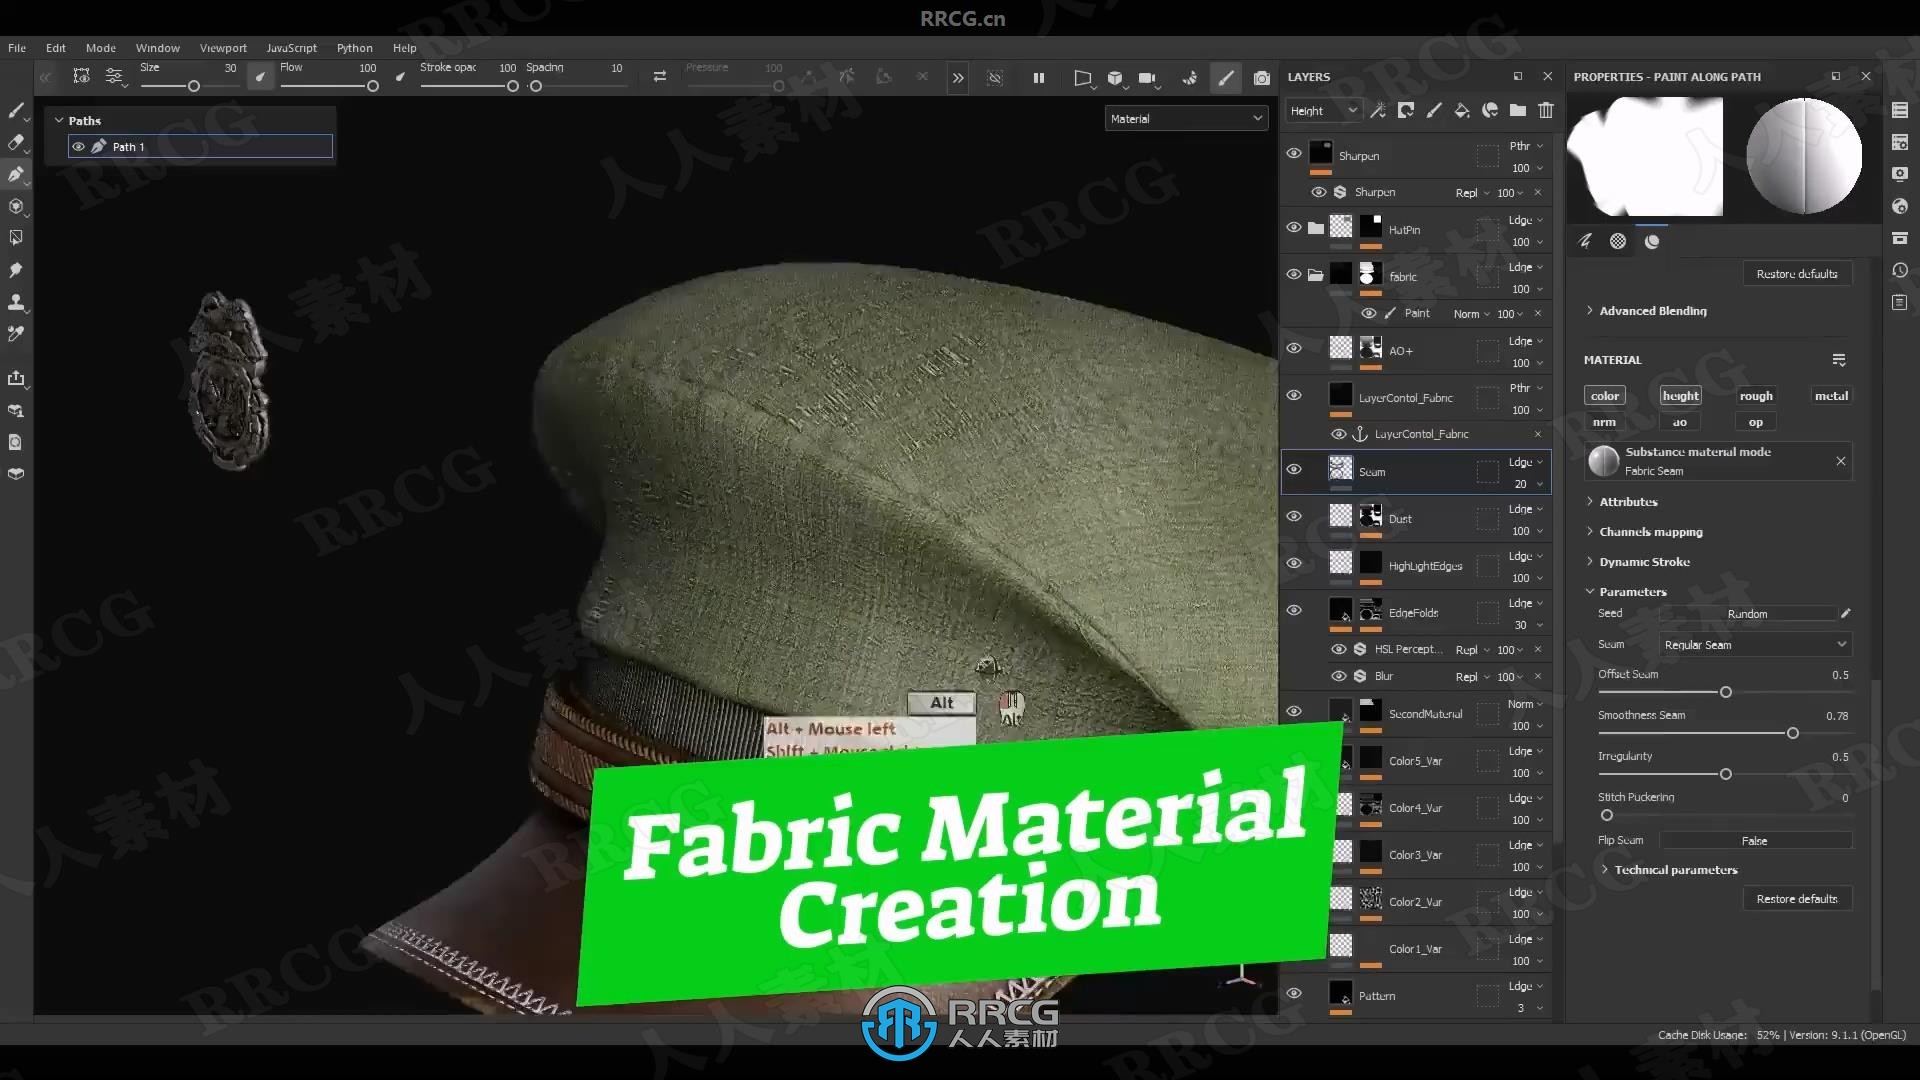Open the Mode menu

click(x=101, y=48)
